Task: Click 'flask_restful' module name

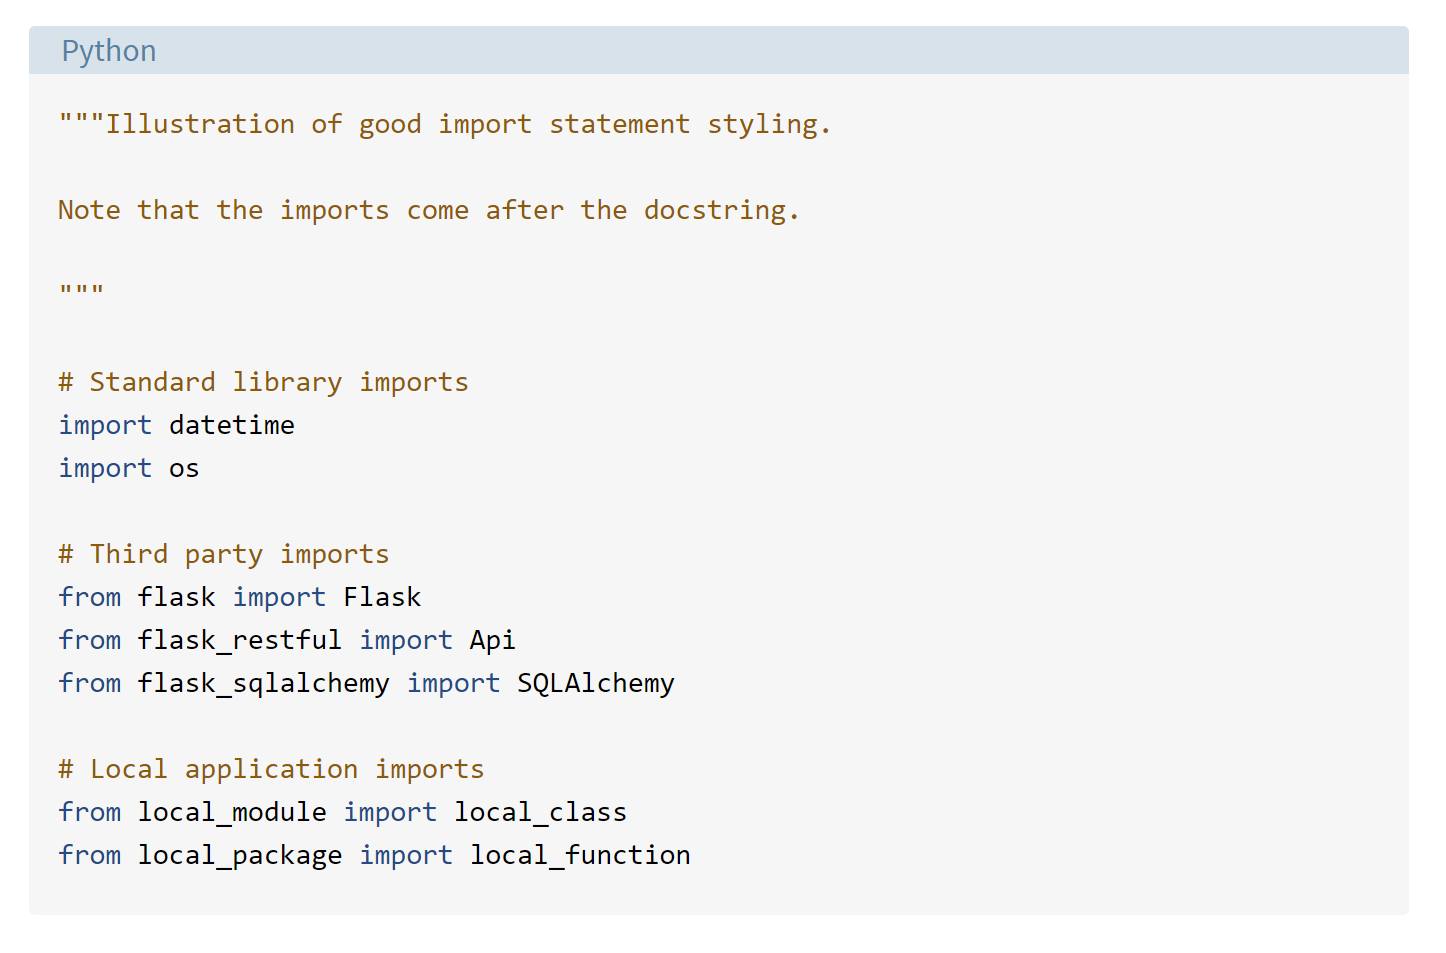Action: tap(240, 640)
